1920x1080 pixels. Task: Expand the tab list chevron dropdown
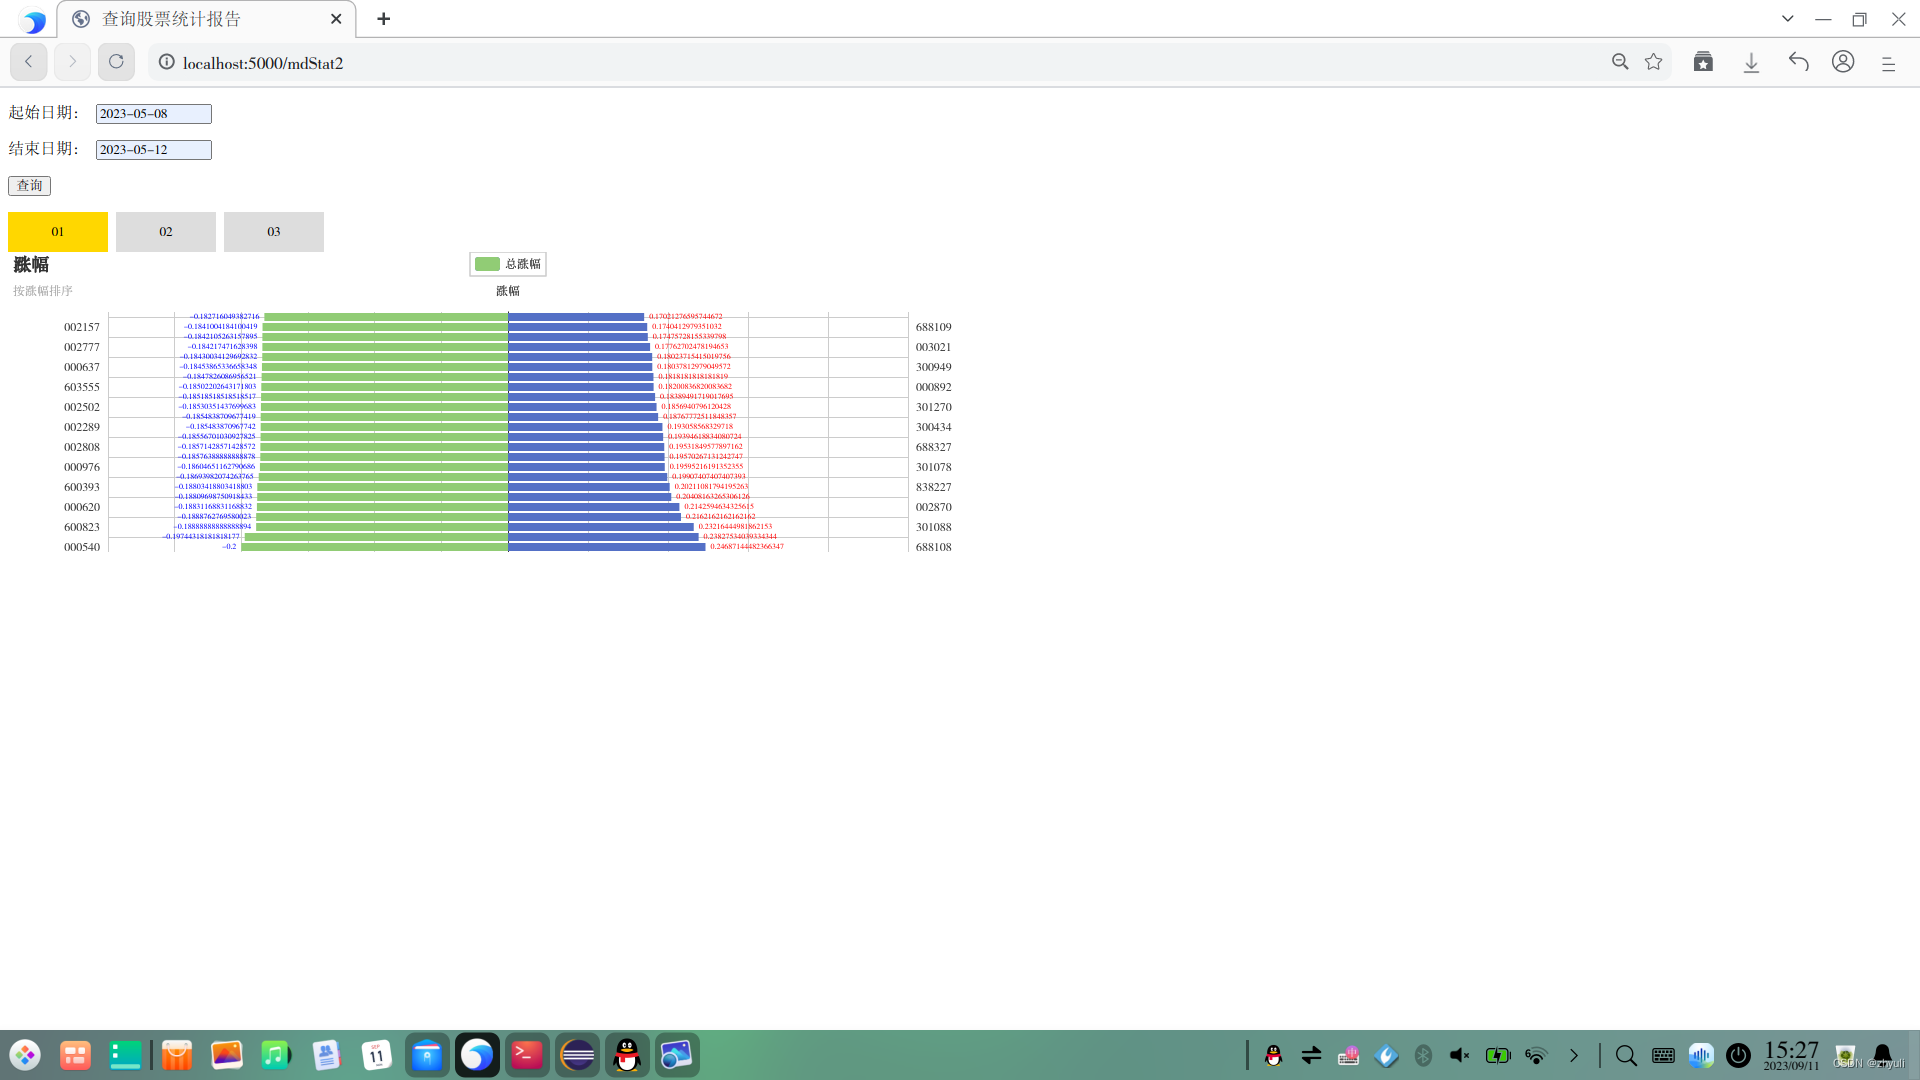pyautogui.click(x=1787, y=19)
